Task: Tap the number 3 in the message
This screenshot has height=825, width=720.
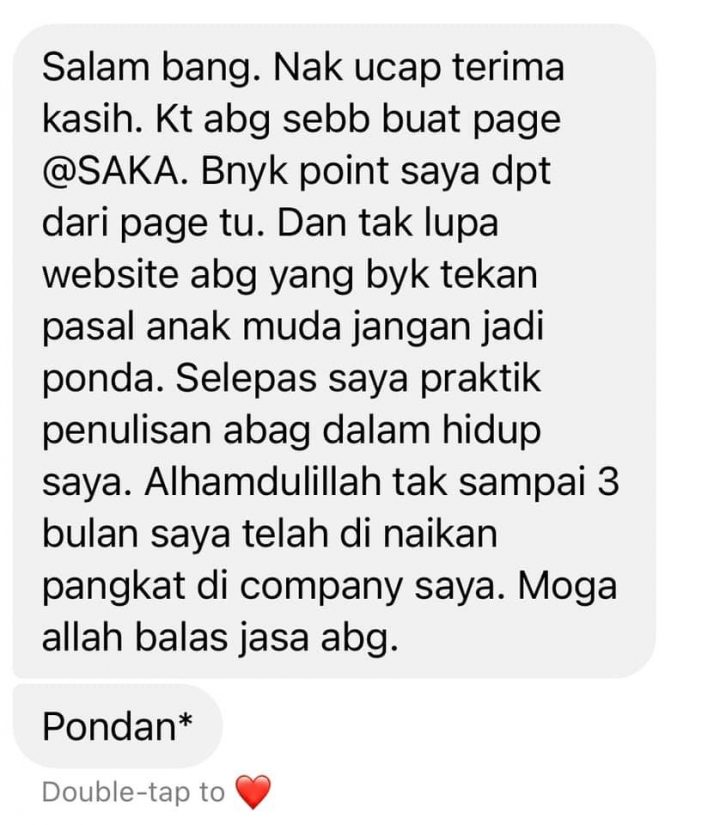Action: tap(608, 481)
